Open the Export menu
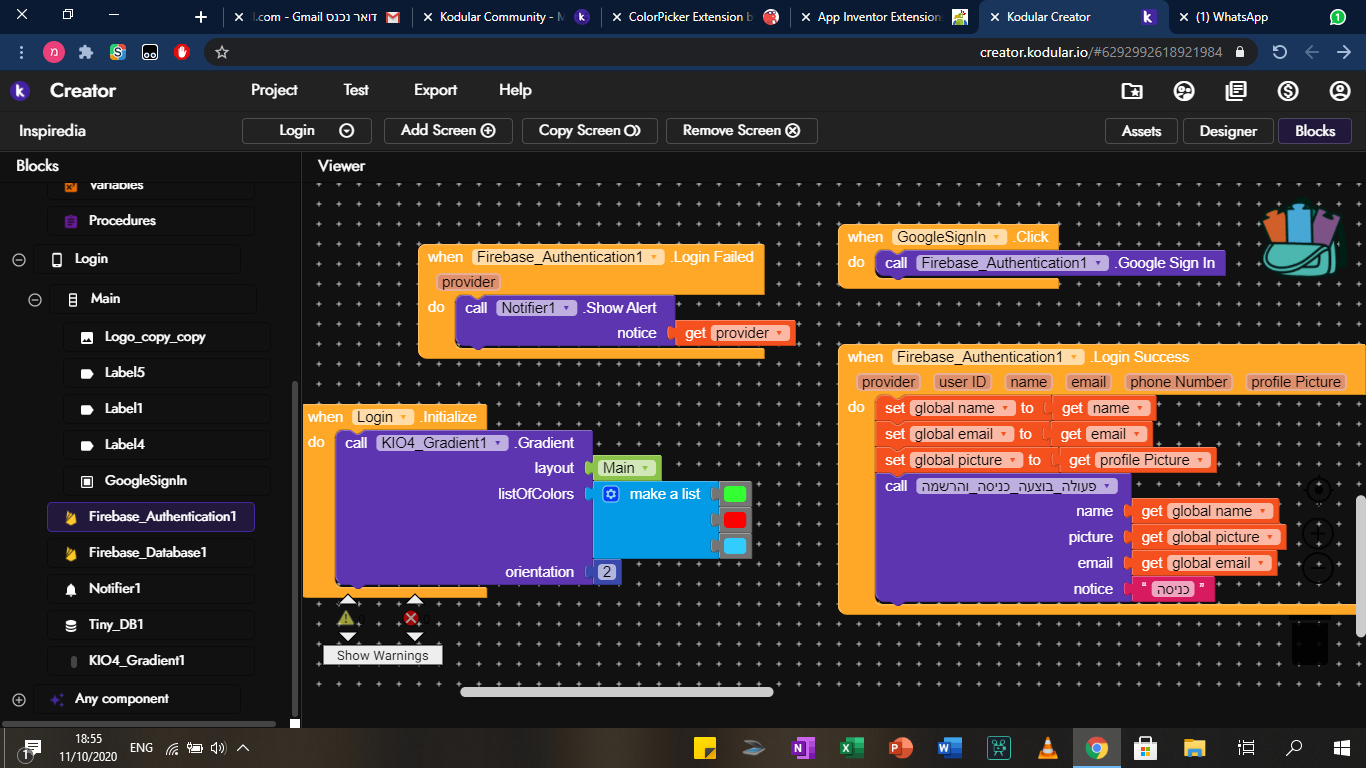This screenshot has height=768, width=1366. (x=435, y=90)
